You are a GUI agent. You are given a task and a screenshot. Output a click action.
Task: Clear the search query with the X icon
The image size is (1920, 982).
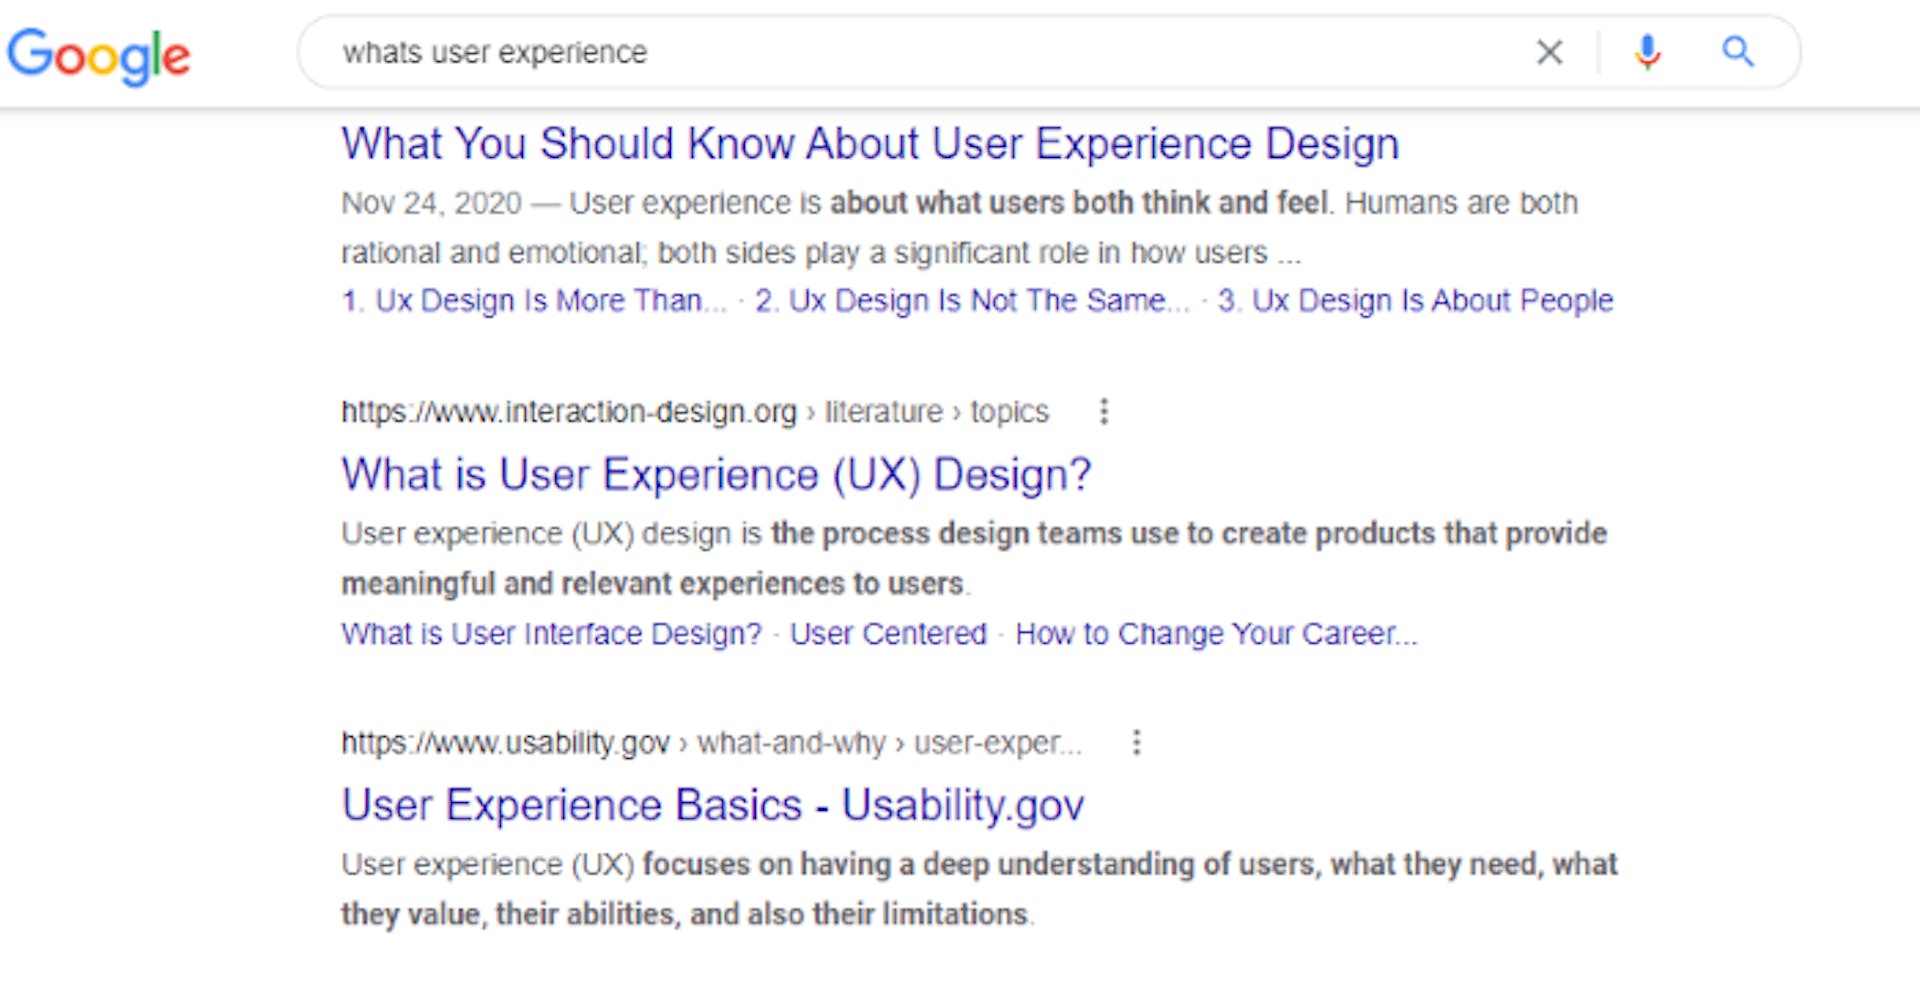pyautogui.click(x=1549, y=52)
